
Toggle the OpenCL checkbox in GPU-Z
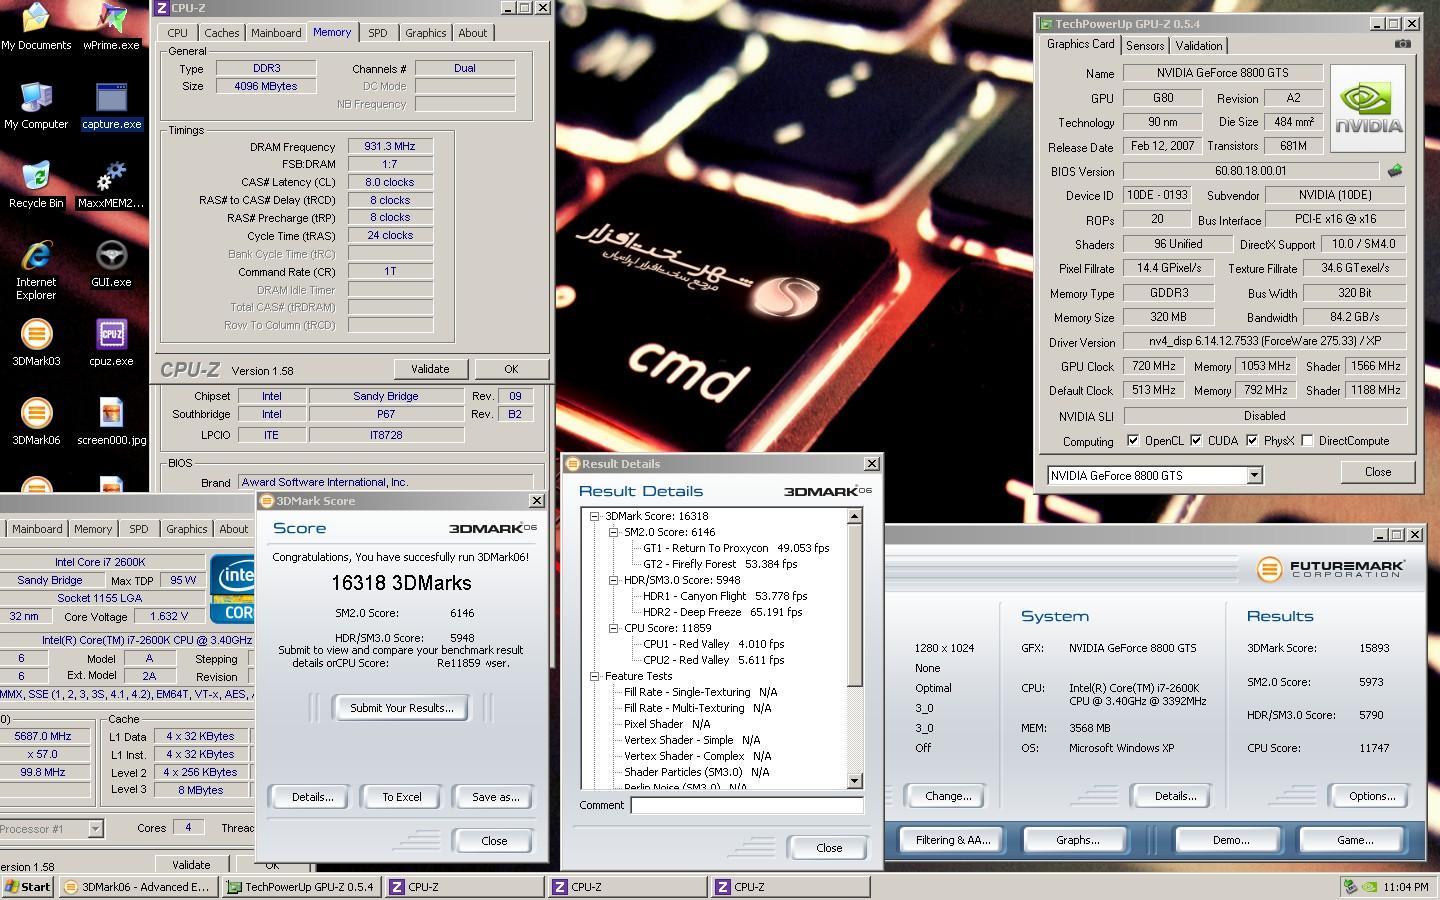click(1133, 441)
